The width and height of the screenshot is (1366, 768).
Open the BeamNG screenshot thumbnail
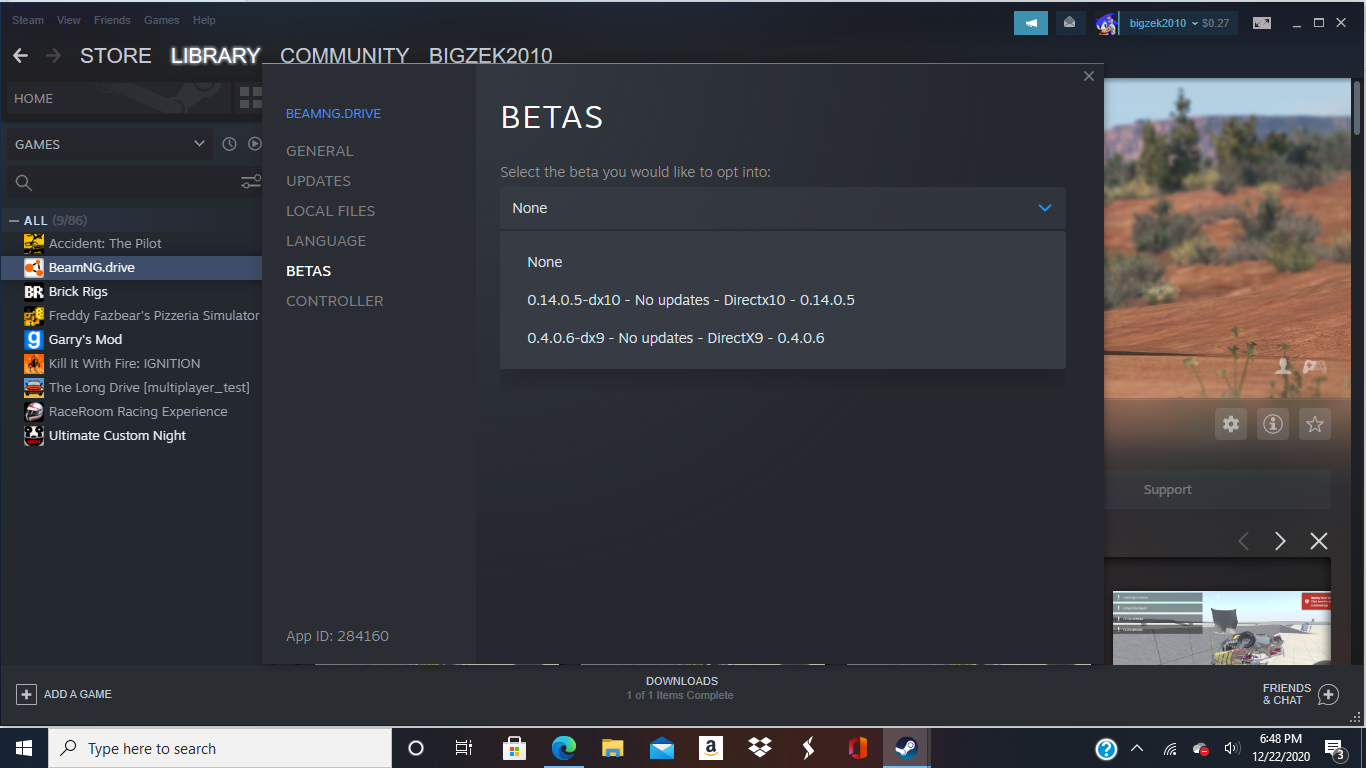[1221, 628]
